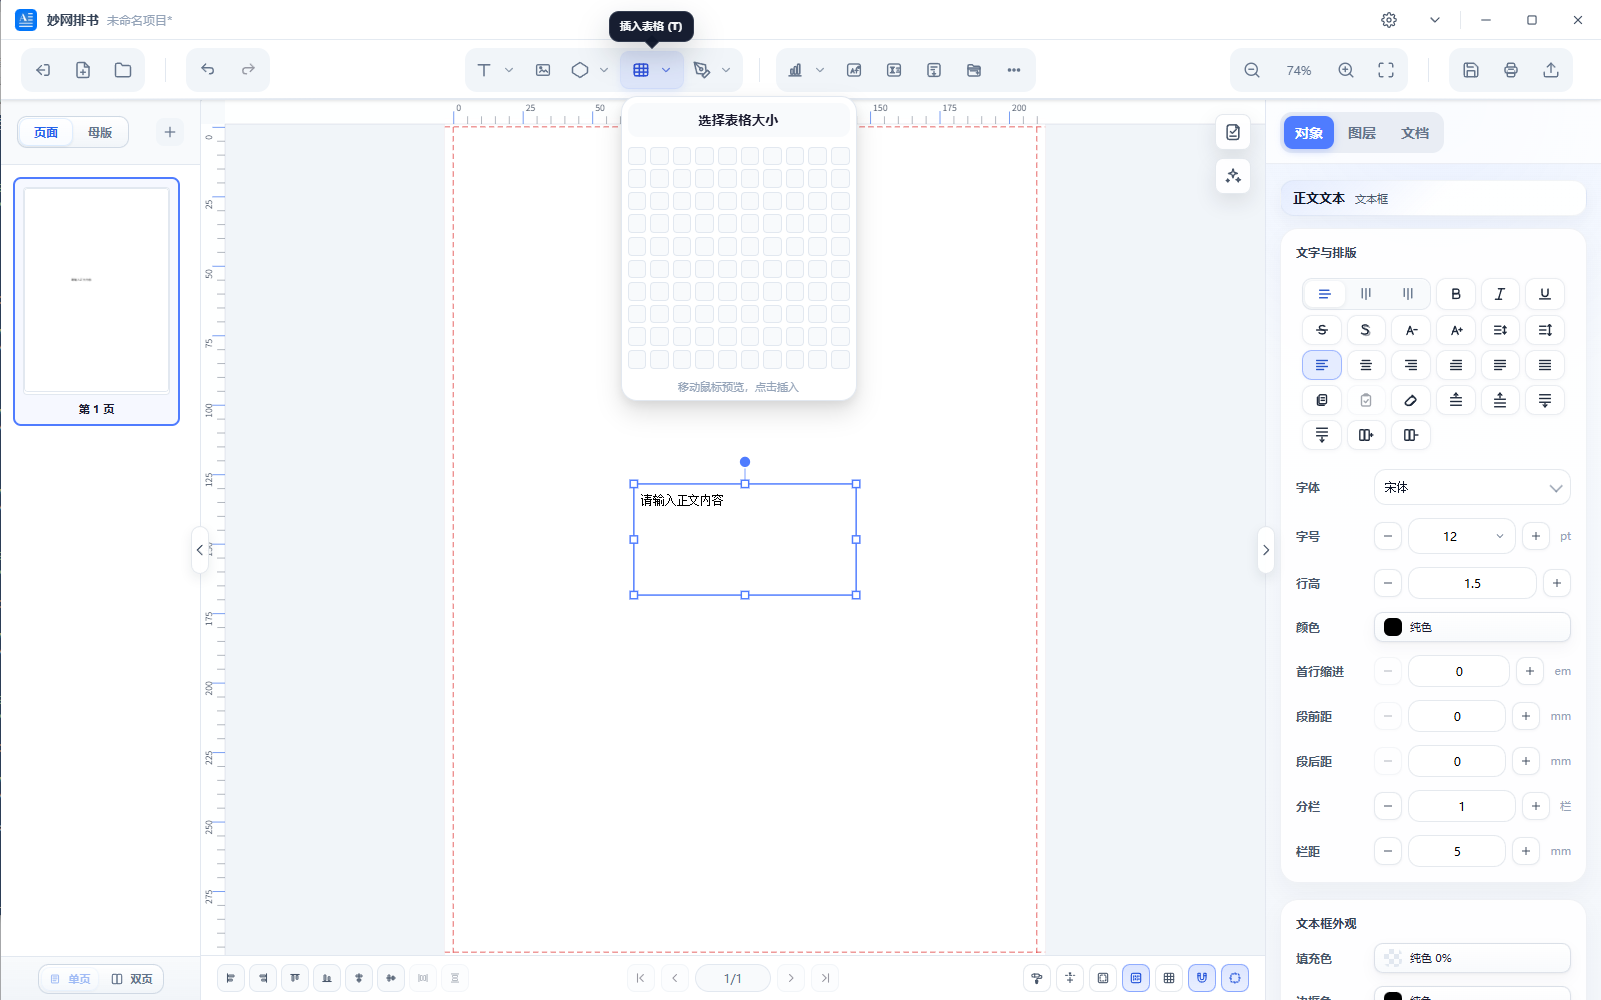
Task: Select the insert image tool
Action: [x=543, y=70]
